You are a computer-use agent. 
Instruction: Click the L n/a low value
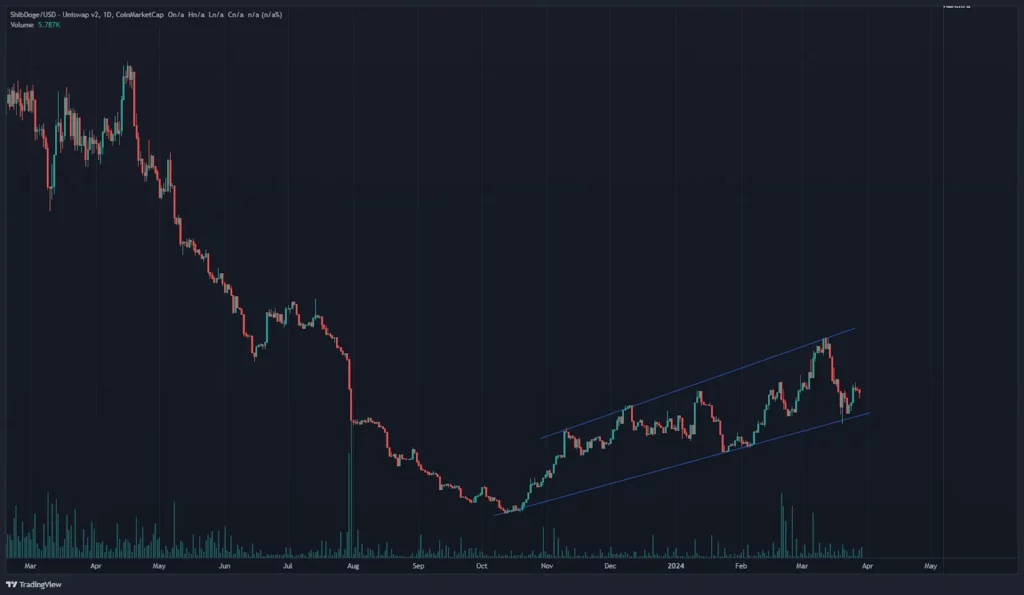[216, 14]
